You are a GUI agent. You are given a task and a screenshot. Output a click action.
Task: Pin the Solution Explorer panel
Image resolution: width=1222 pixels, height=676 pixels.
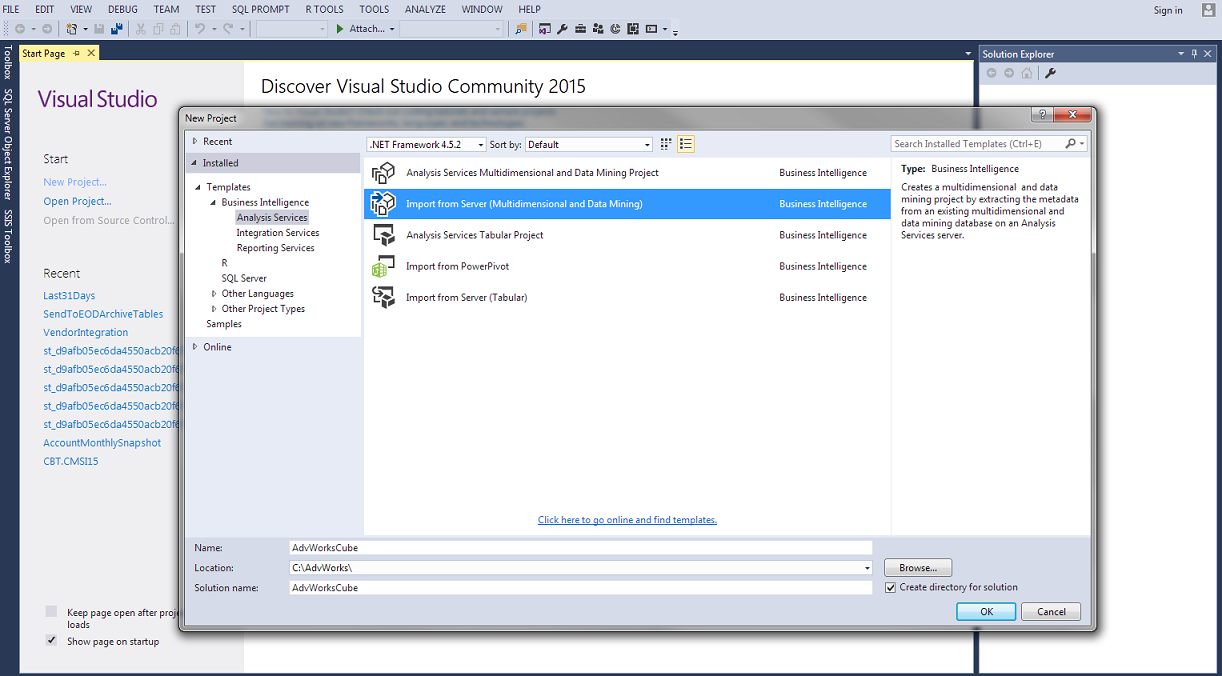tap(1193, 54)
